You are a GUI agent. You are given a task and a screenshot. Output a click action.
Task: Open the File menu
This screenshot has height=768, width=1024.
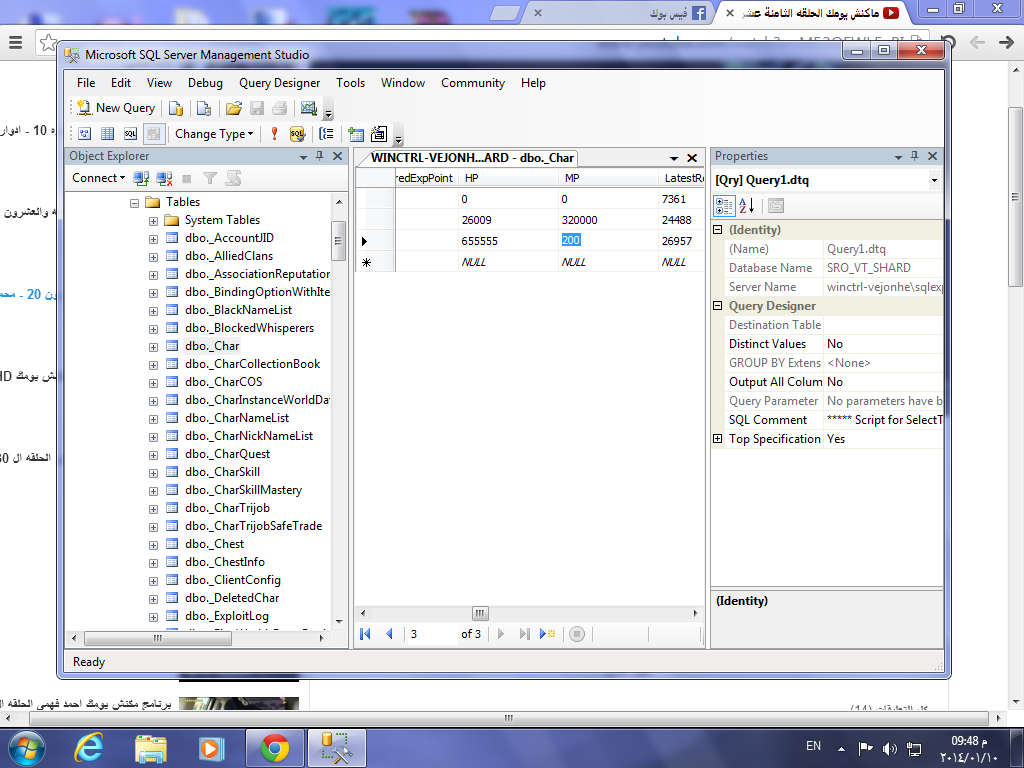(x=86, y=83)
